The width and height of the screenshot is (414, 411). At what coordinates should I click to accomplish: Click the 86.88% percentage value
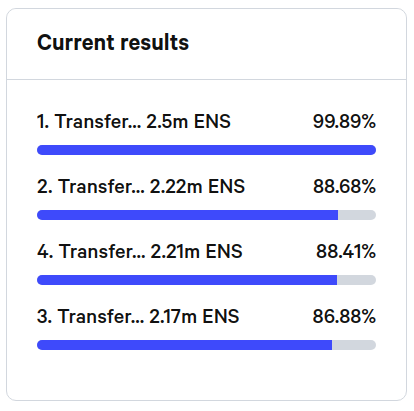click(344, 316)
